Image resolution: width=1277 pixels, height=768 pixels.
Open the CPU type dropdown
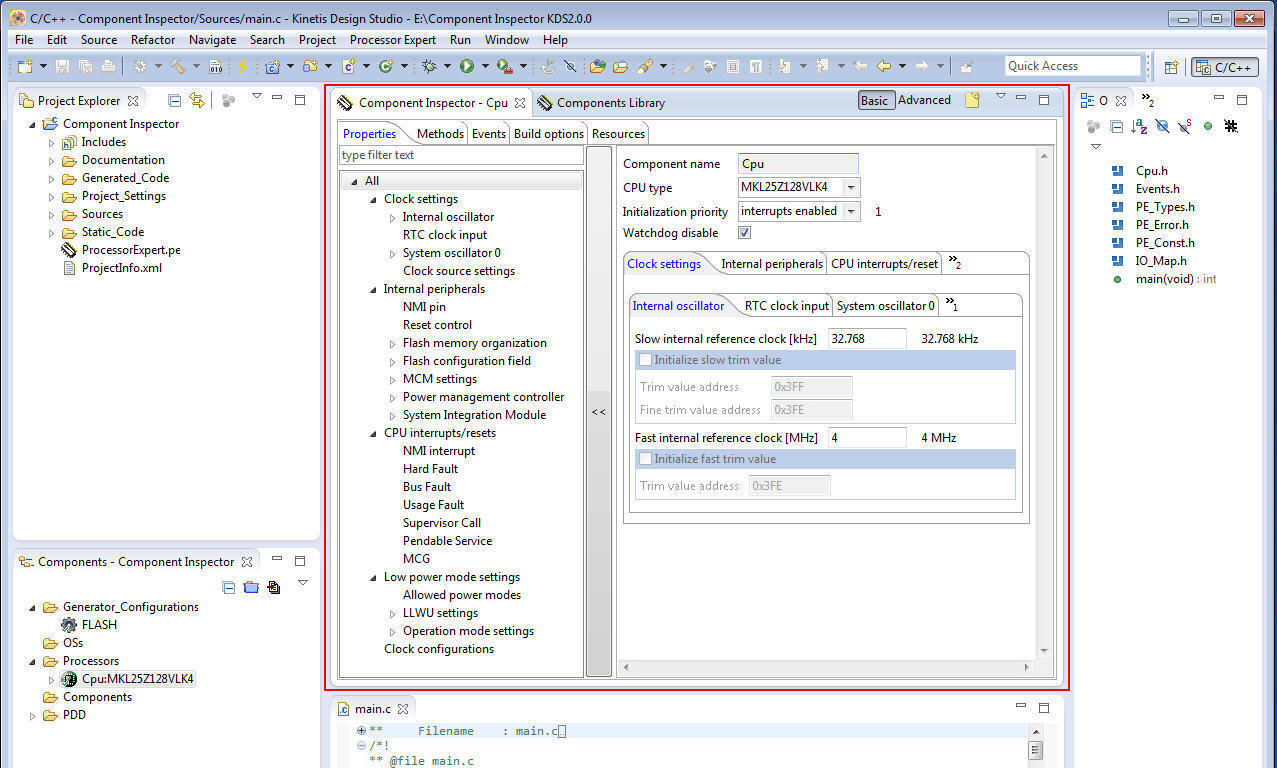850,188
